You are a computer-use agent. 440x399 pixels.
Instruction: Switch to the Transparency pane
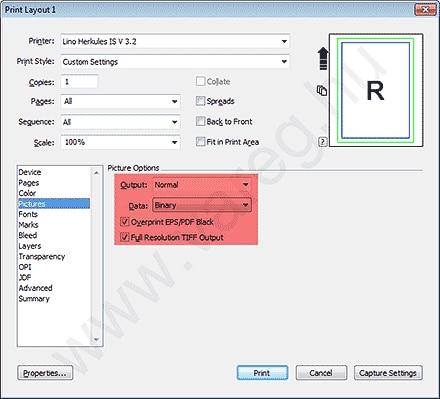click(54, 256)
